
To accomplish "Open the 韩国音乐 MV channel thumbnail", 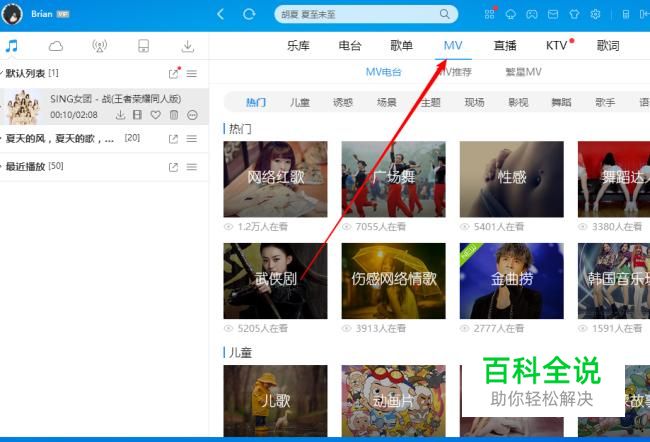I will [614, 281].
